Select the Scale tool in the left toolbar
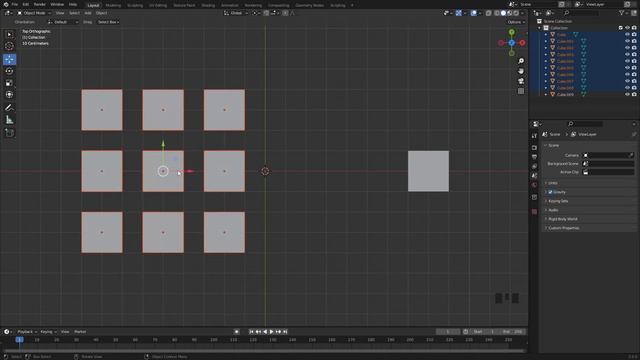 (x=9, y=83)
